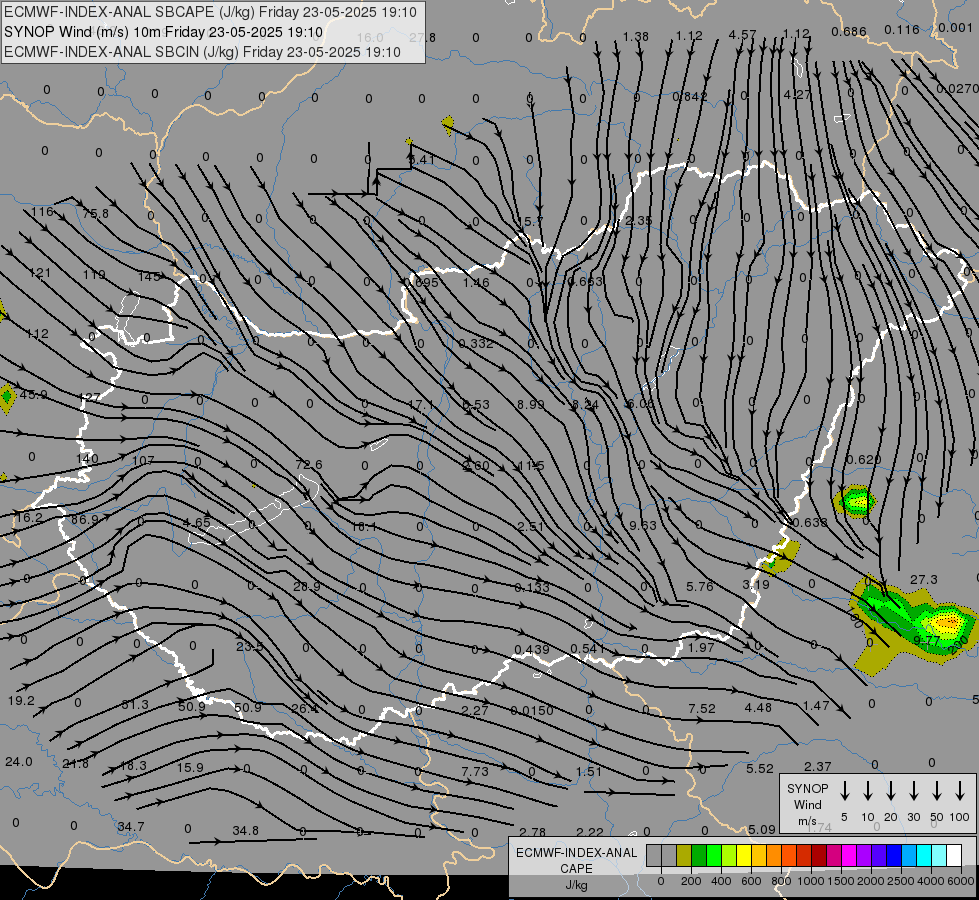The width and height of the screenshot is (979, 900).
Task: Click the 2.35 value on the map
Action: 639,220
